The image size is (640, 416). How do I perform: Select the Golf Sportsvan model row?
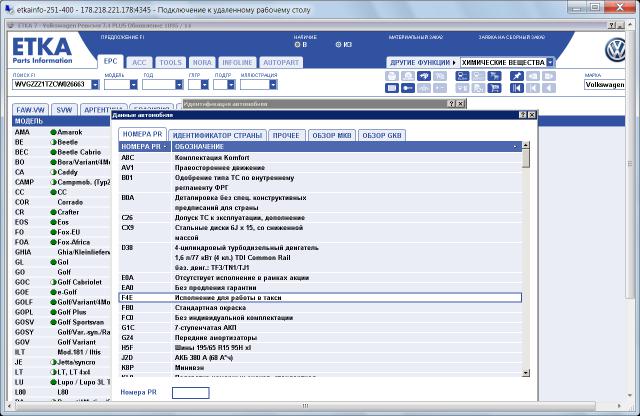click(x=62, y=322)
